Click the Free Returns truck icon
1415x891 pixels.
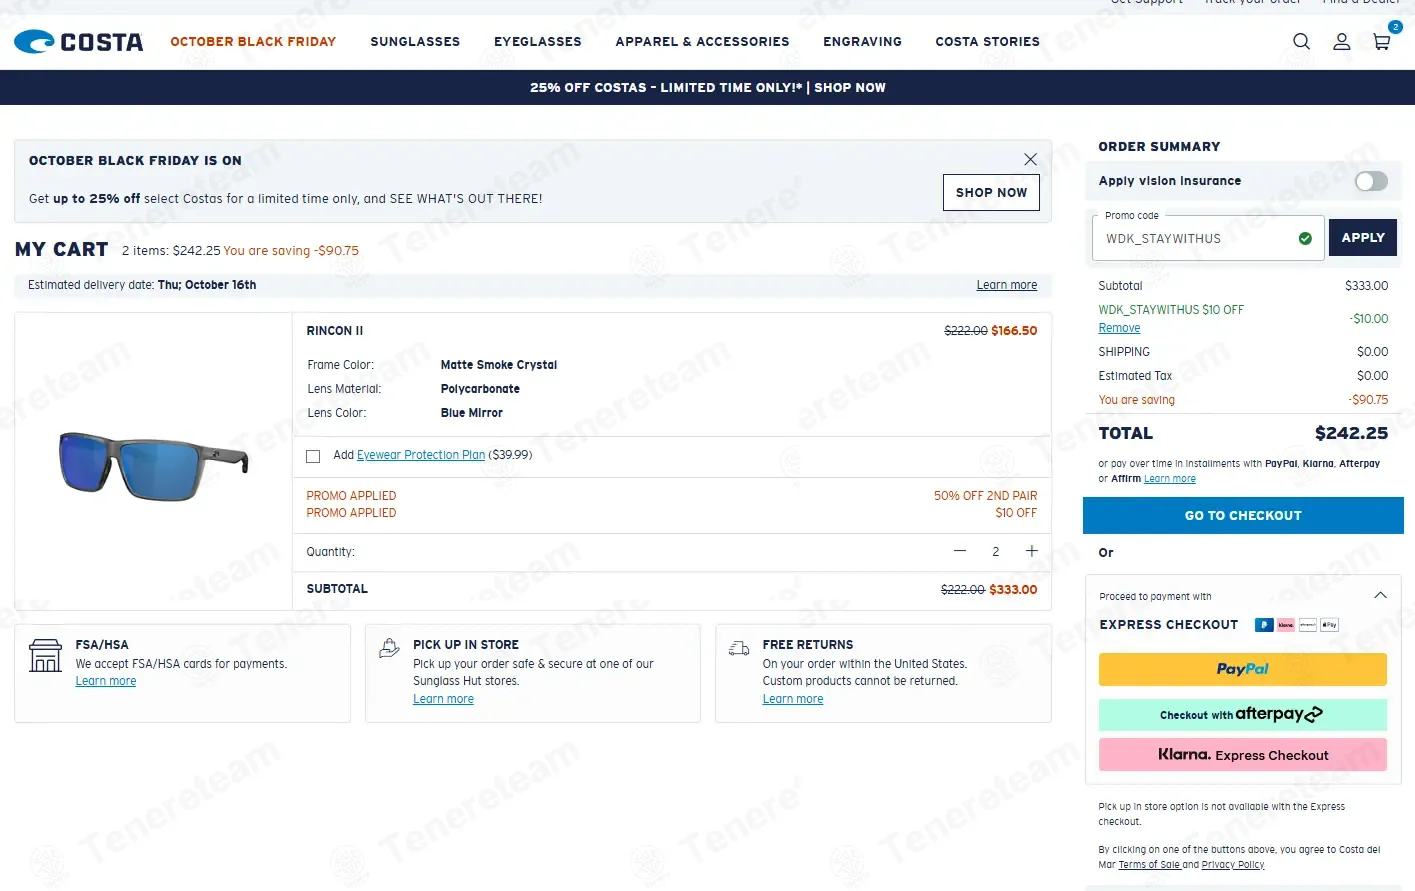[x=739, y=648]
